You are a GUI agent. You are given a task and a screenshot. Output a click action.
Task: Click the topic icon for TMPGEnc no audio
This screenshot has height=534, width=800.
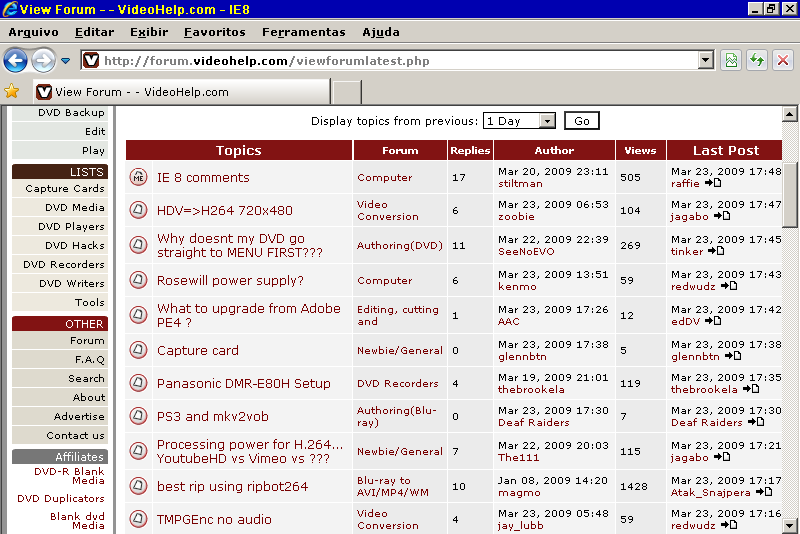click(138, 519)
